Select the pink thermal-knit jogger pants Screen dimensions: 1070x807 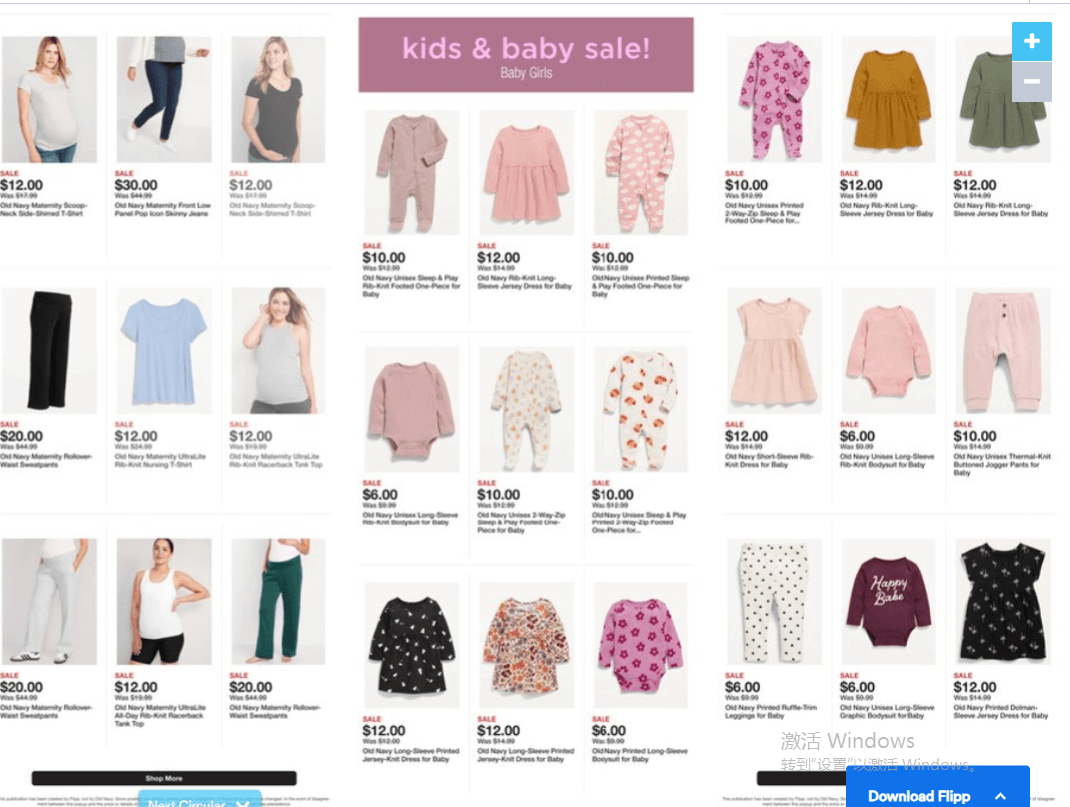tap(1002, 351)
